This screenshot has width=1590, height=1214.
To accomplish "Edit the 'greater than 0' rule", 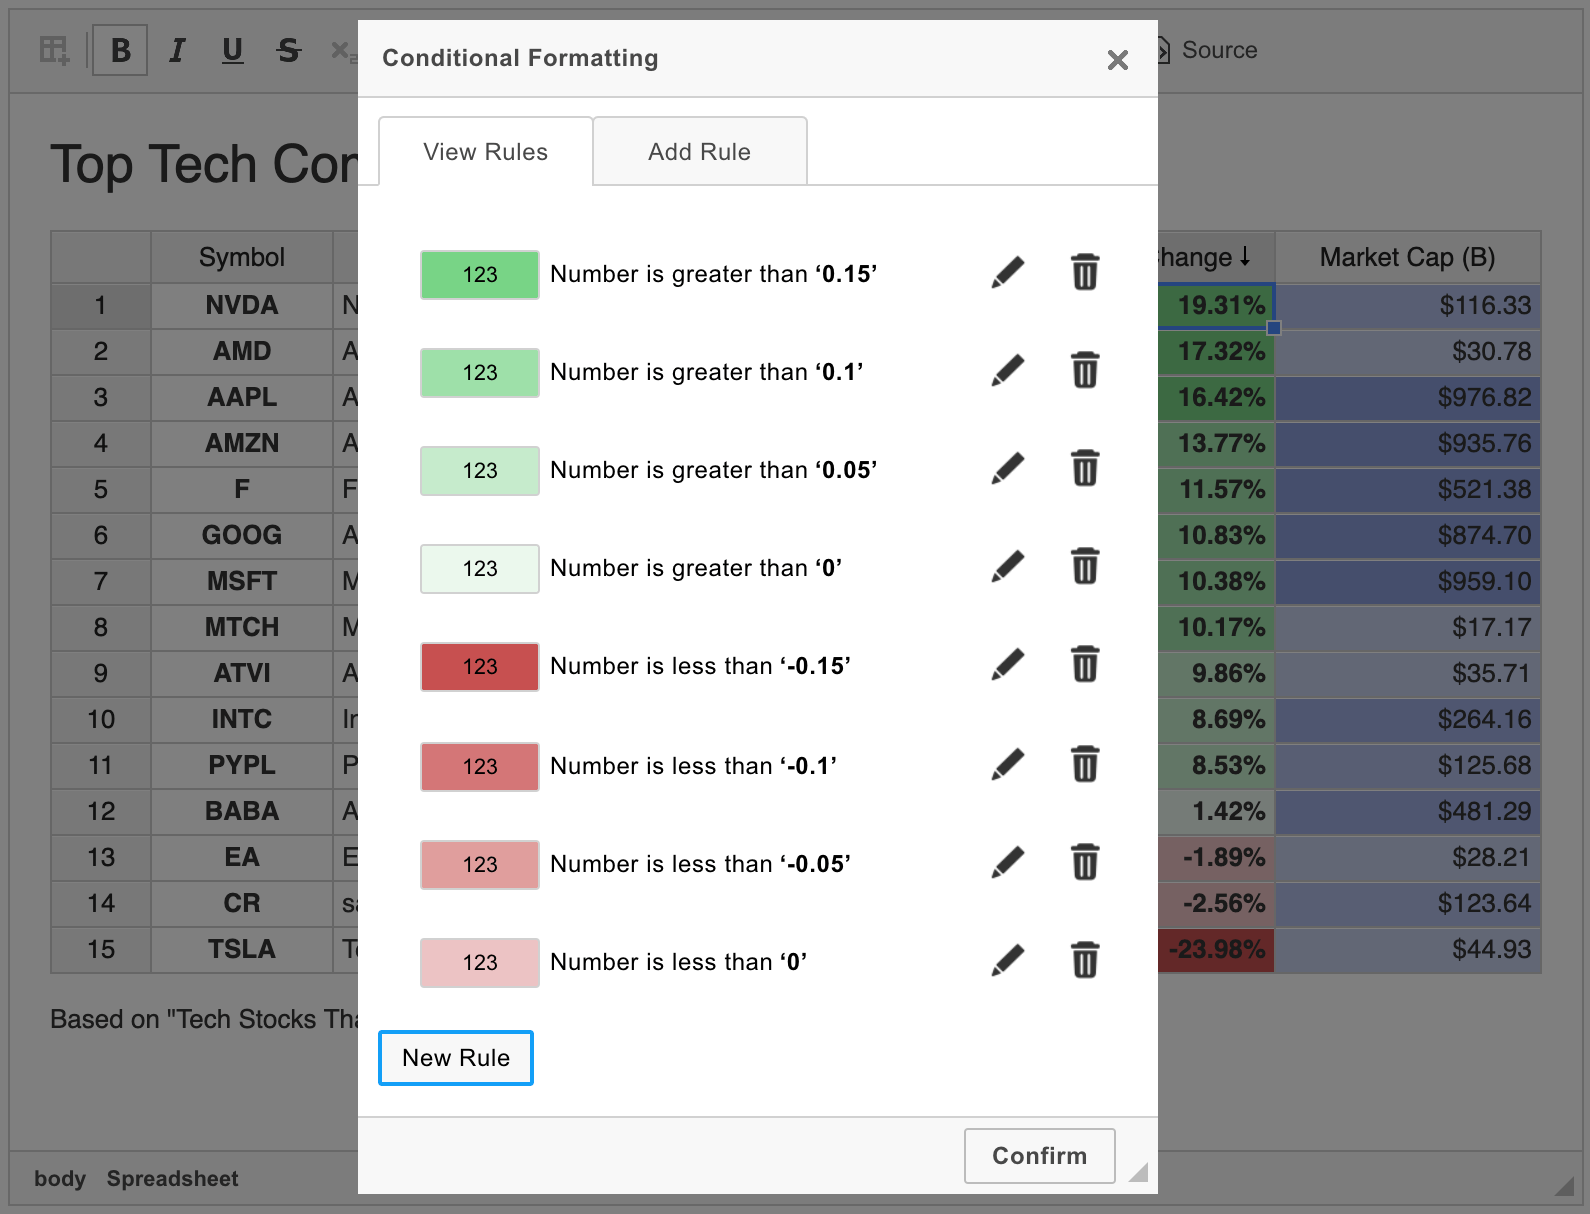I will click(x=1008, y=567).
